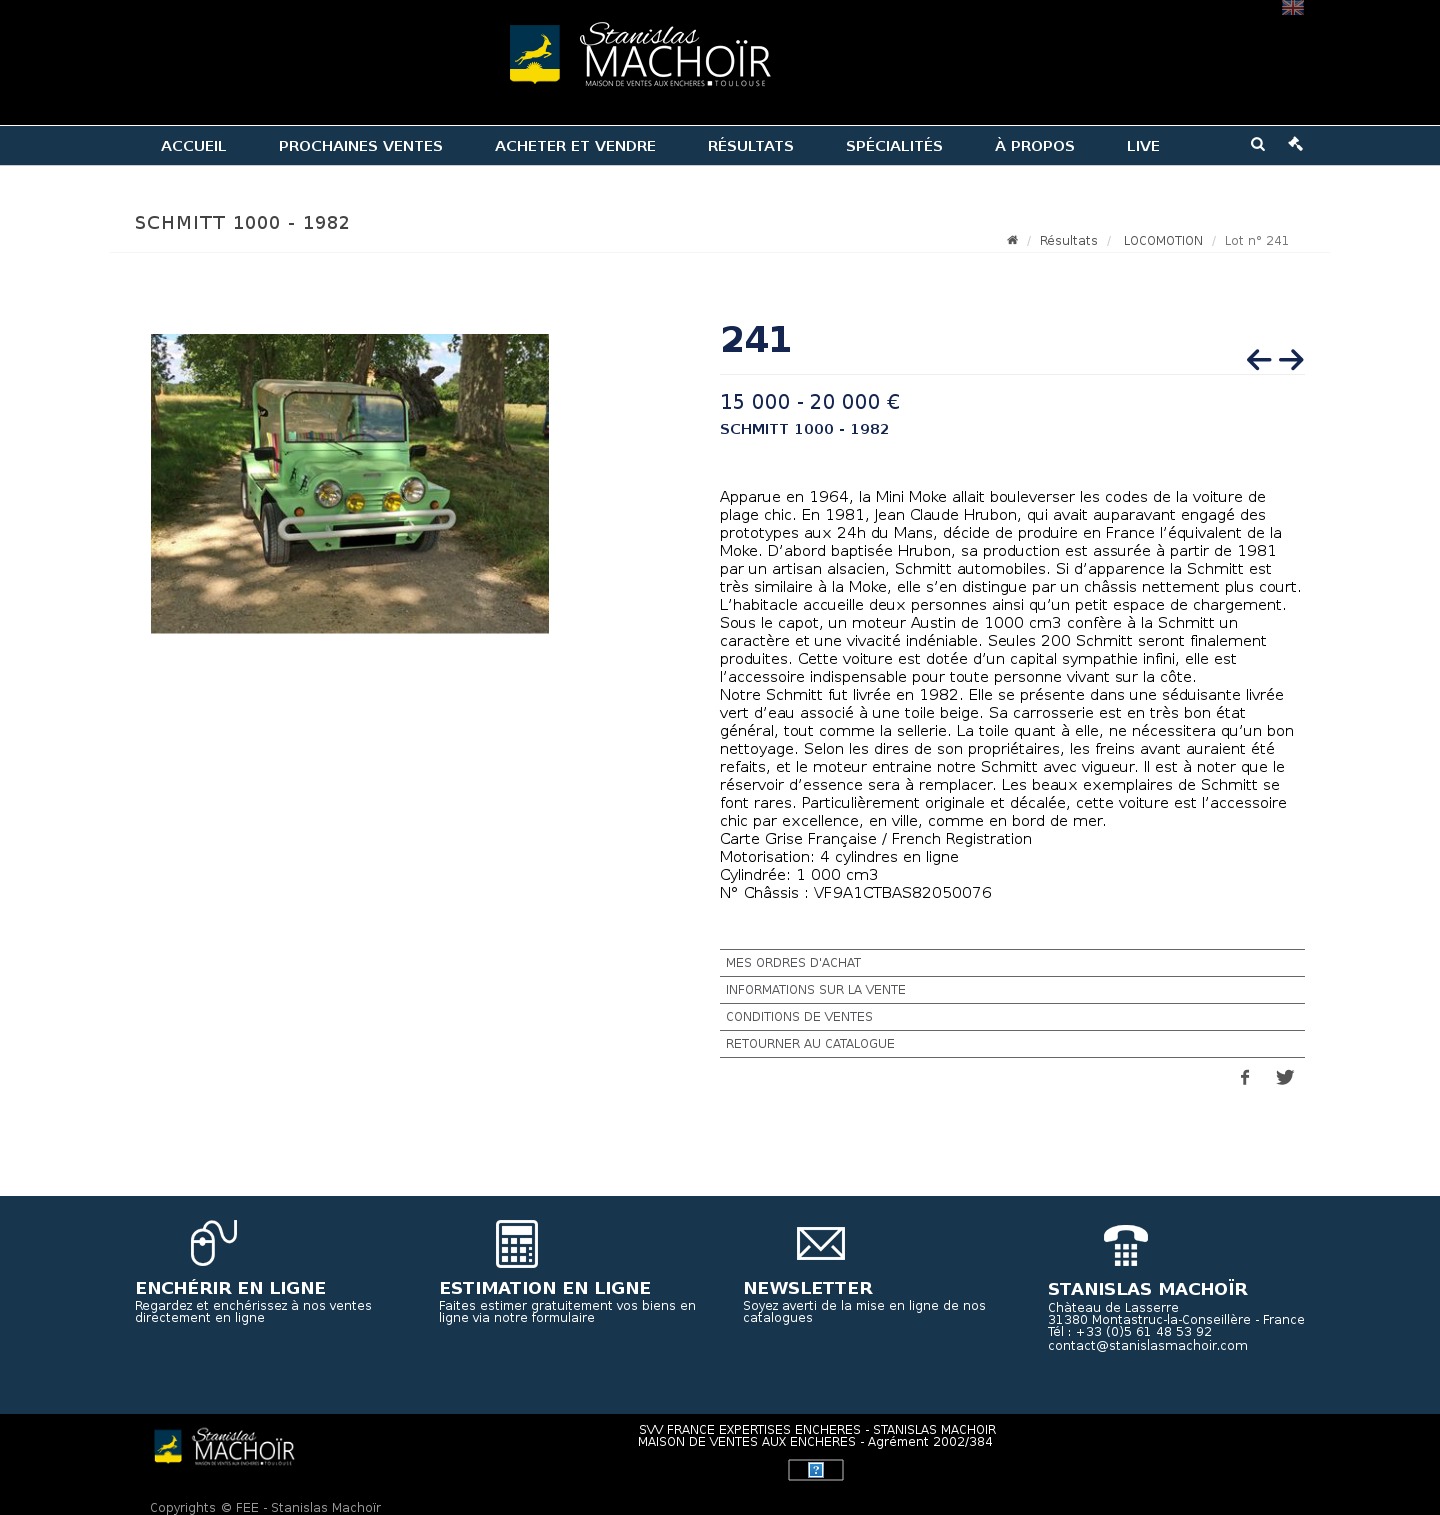Open the search magnifier icon in navbar
Image resolution: width=1440 pixels, height=1515 pixels.
click(1258, 144)
